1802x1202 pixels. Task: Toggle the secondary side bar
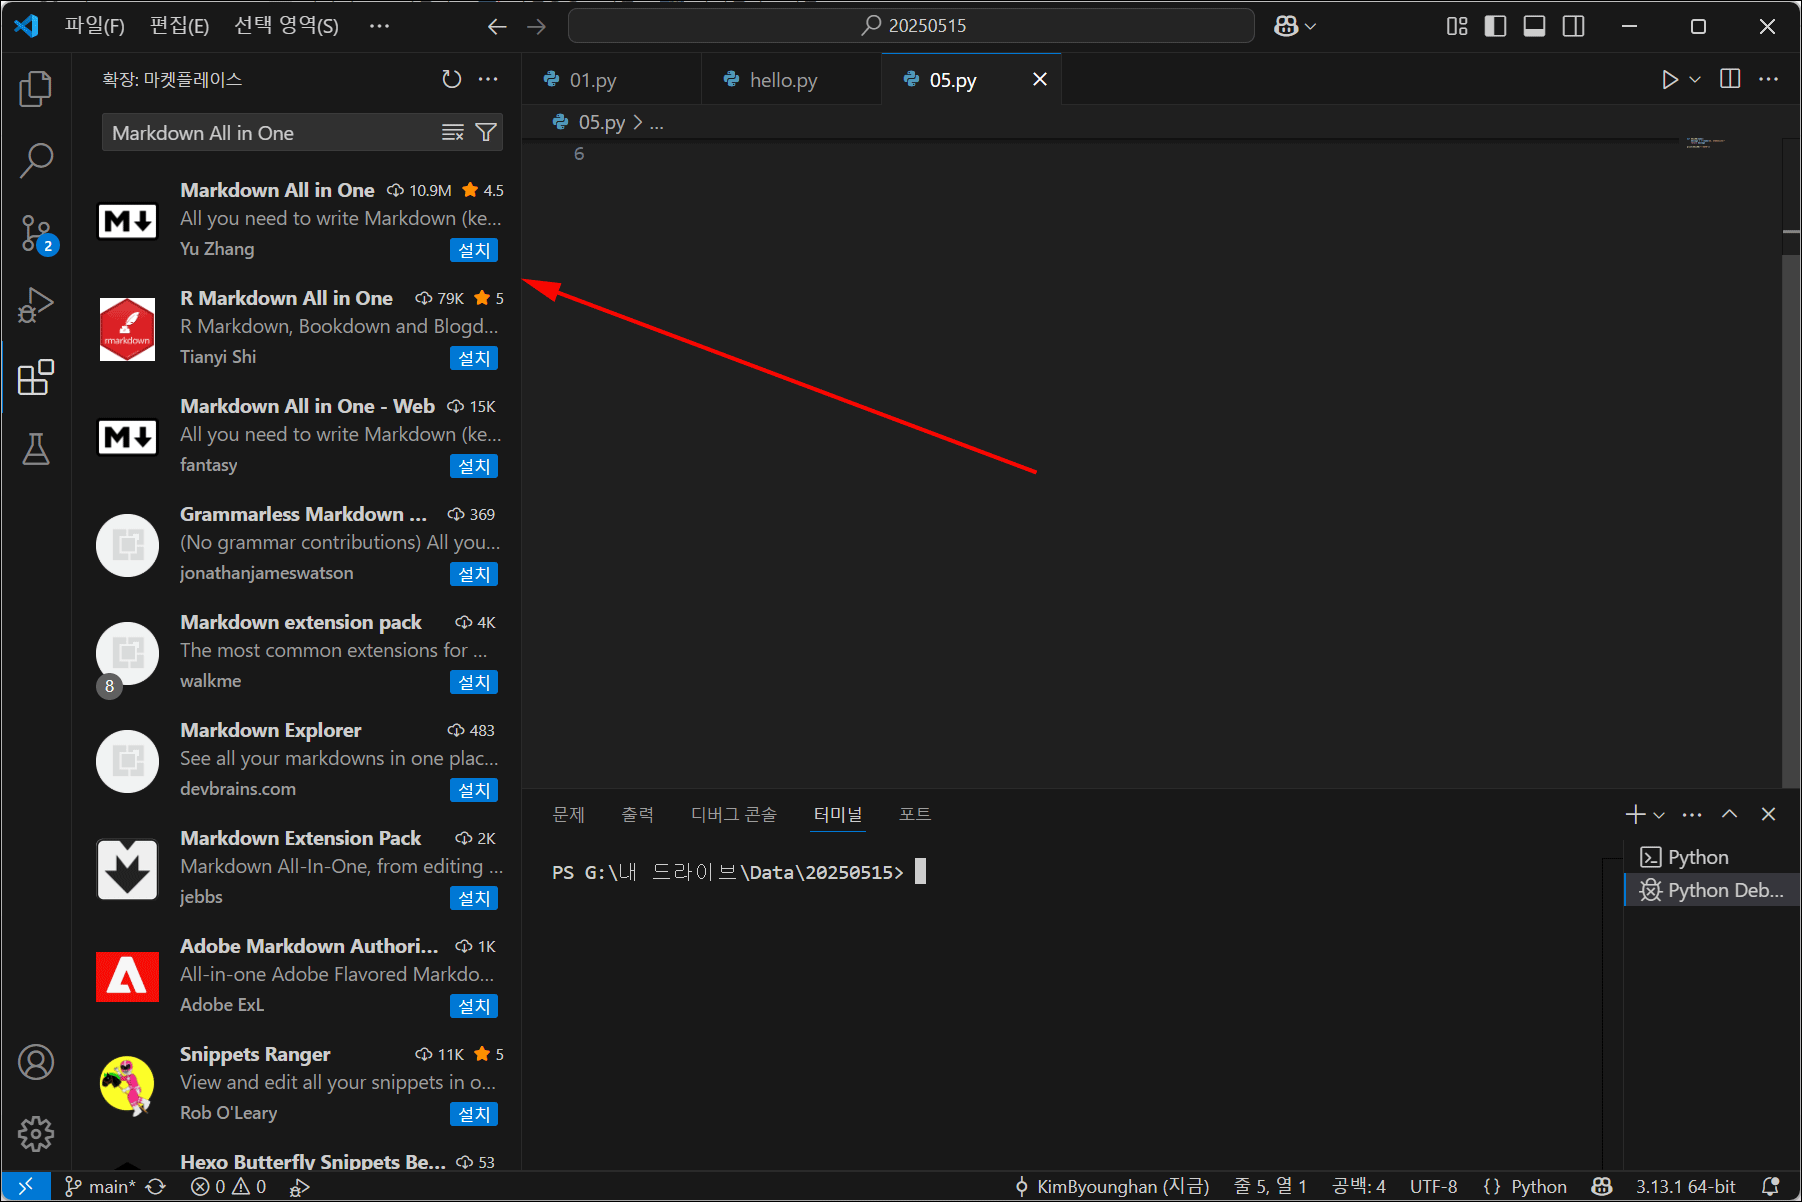[x=1573, y=26]
